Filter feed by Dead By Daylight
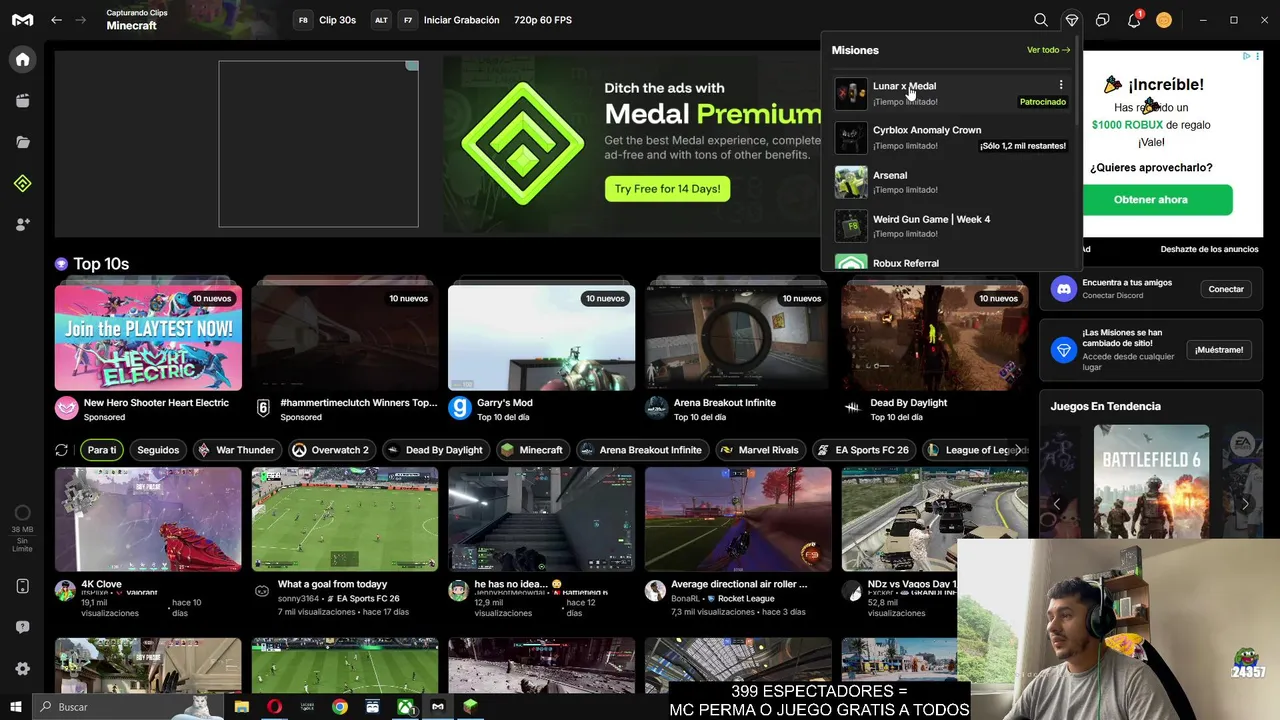Viewport: 1280px width, 720px height. [435, 450]
